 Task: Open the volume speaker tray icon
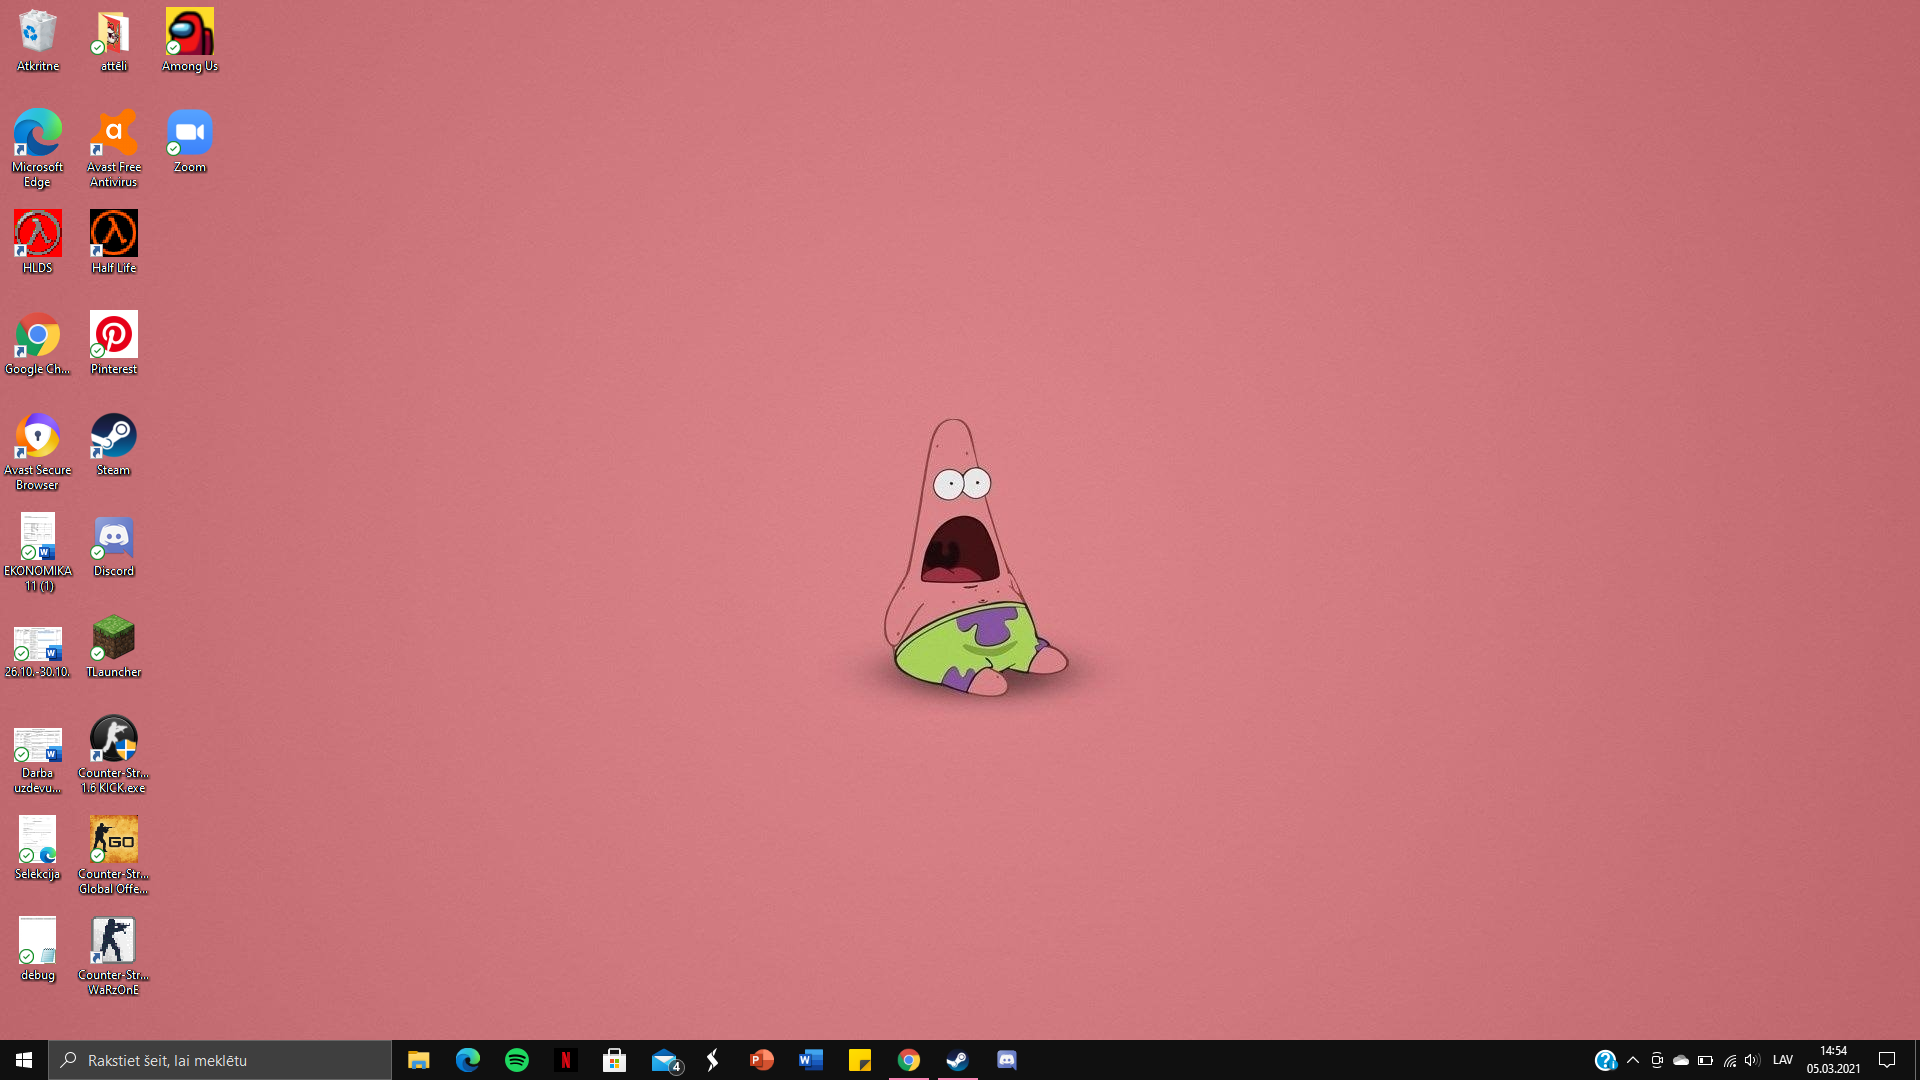click(x=1752, y=1060)
